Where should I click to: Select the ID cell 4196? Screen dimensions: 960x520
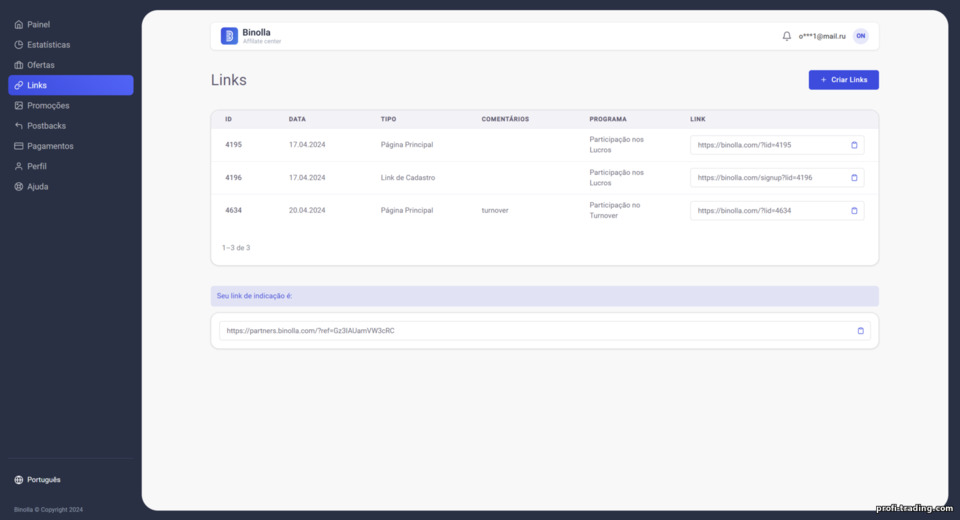(x=233, y=178)
